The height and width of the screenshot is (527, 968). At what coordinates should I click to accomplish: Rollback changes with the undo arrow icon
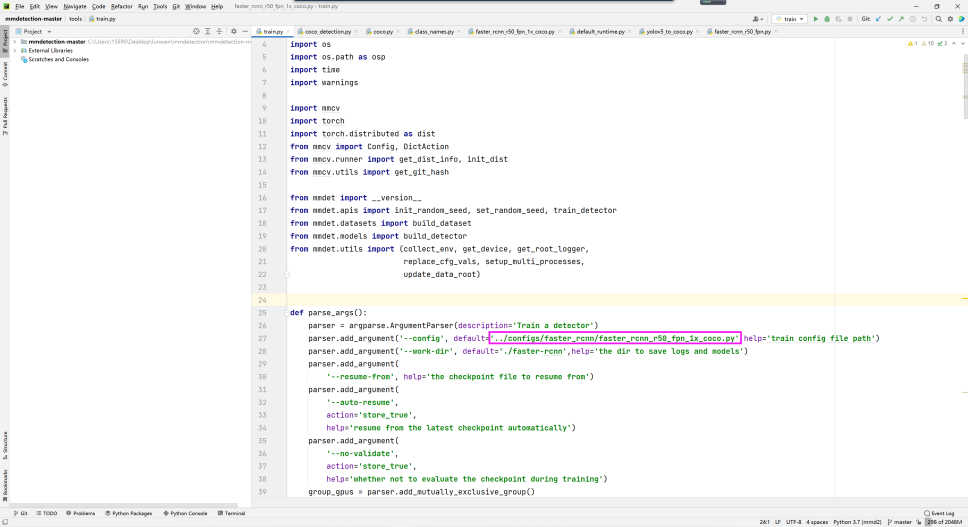pos(924,19)
